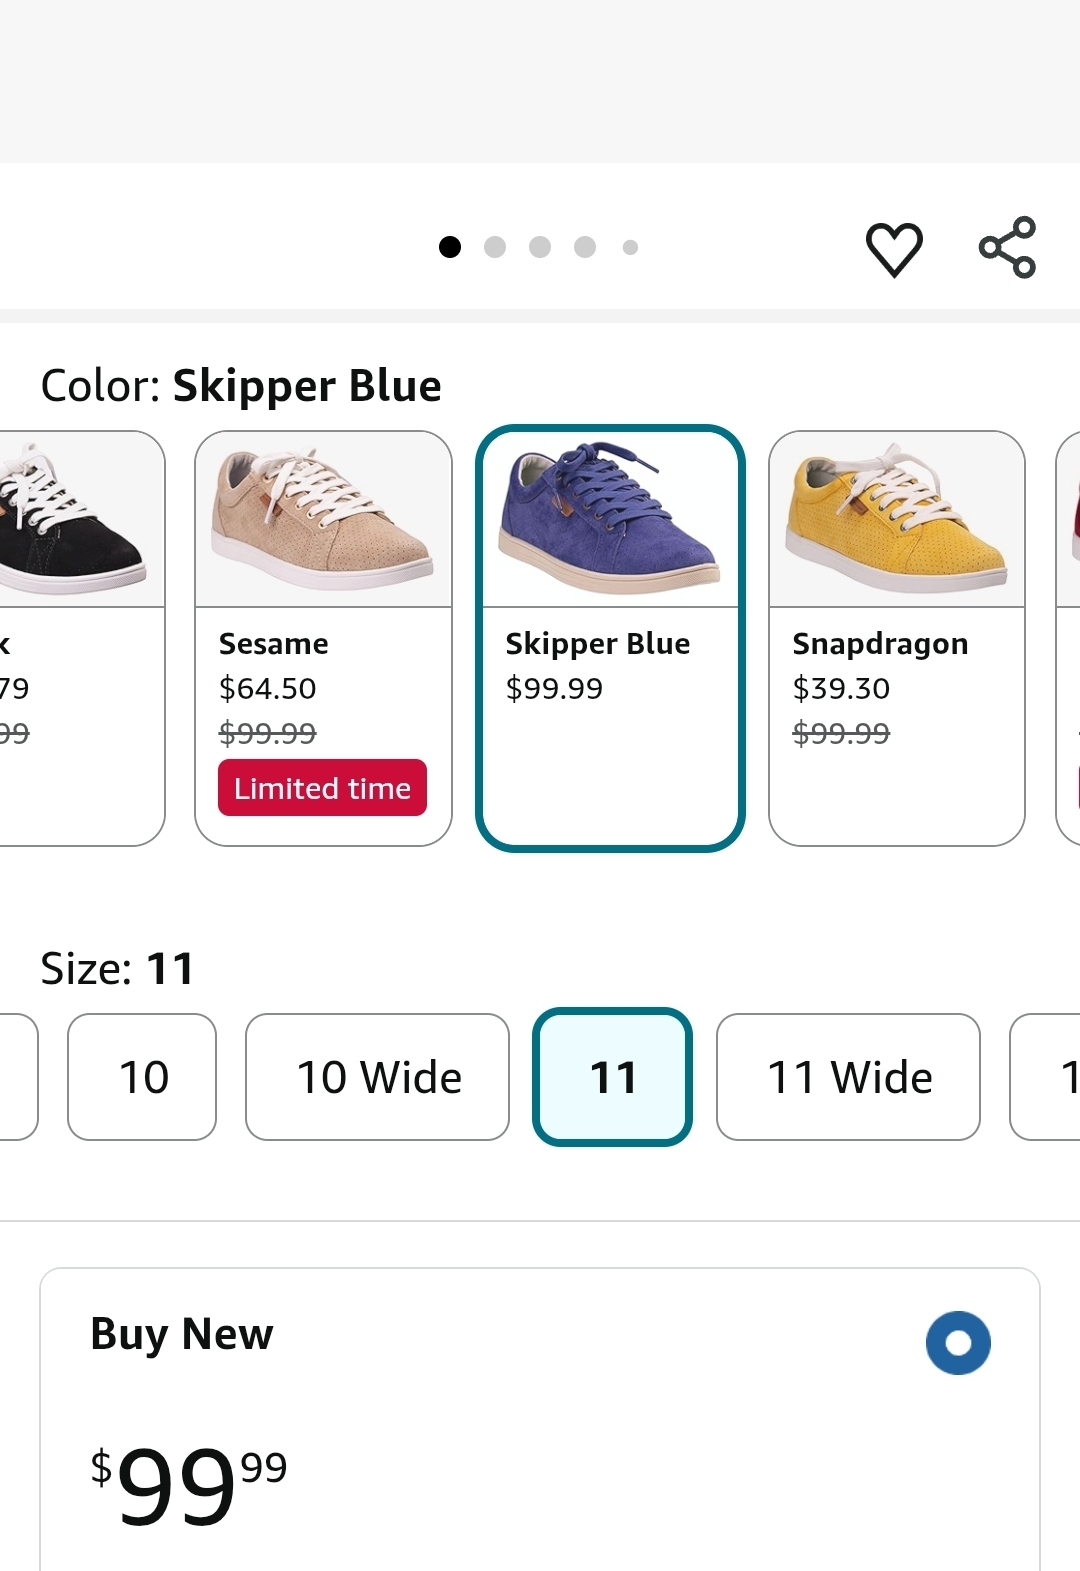Image resolution: width=1080 pixels, height=1571 pixels.
Task: Choose size 10
Action: [142, 1077]
